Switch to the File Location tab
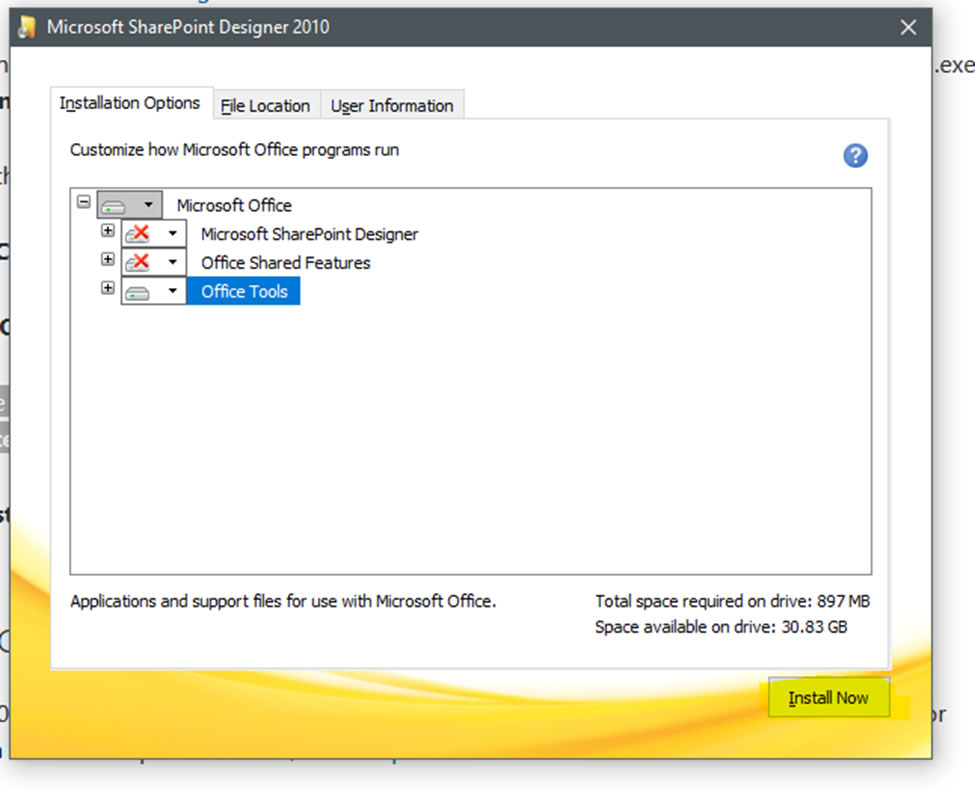This screenshot has height=811, width=975. point(266,105)
